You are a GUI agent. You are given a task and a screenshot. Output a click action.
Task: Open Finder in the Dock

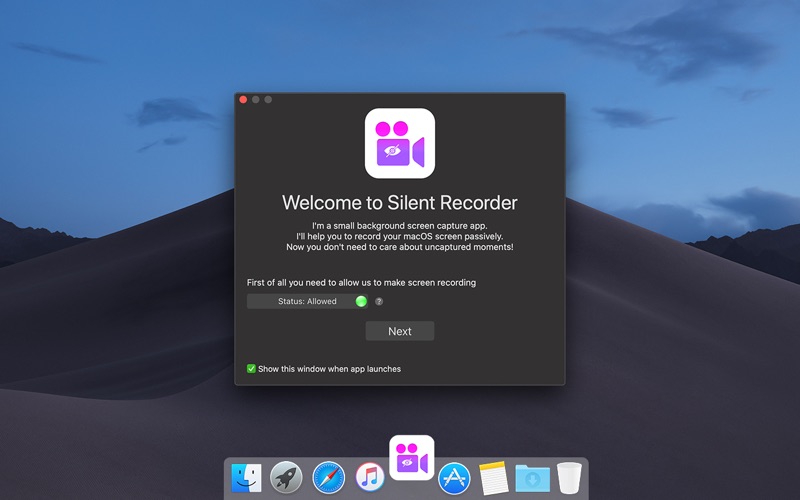coord(246,478)
